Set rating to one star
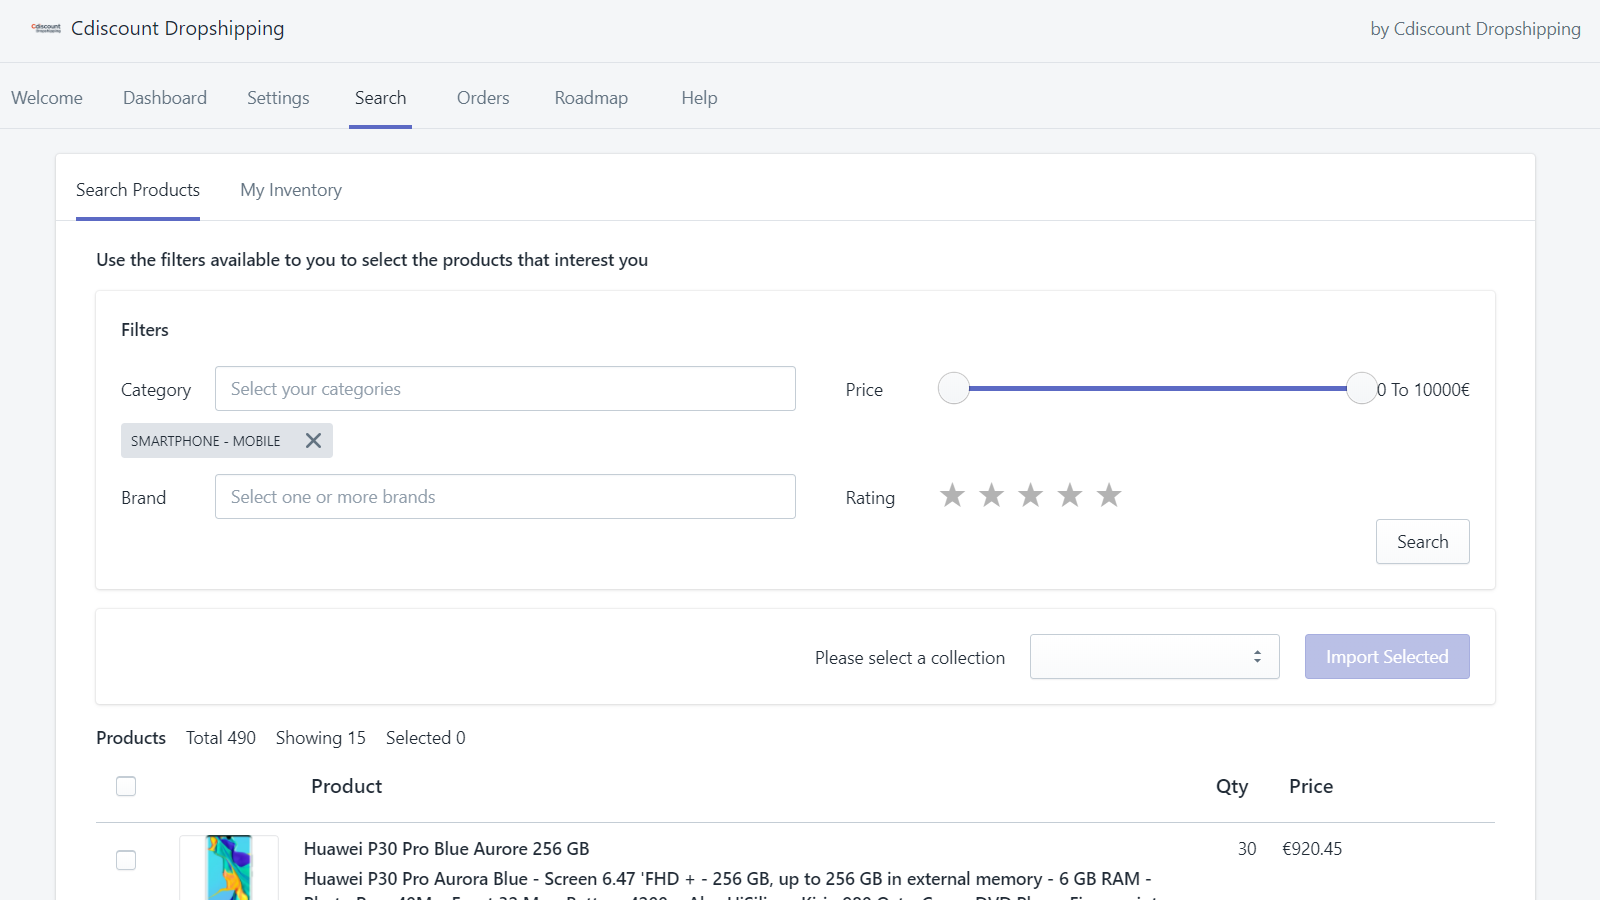Image resolution: width=1600 pixels, height=900 pixels. pos(952,495)
